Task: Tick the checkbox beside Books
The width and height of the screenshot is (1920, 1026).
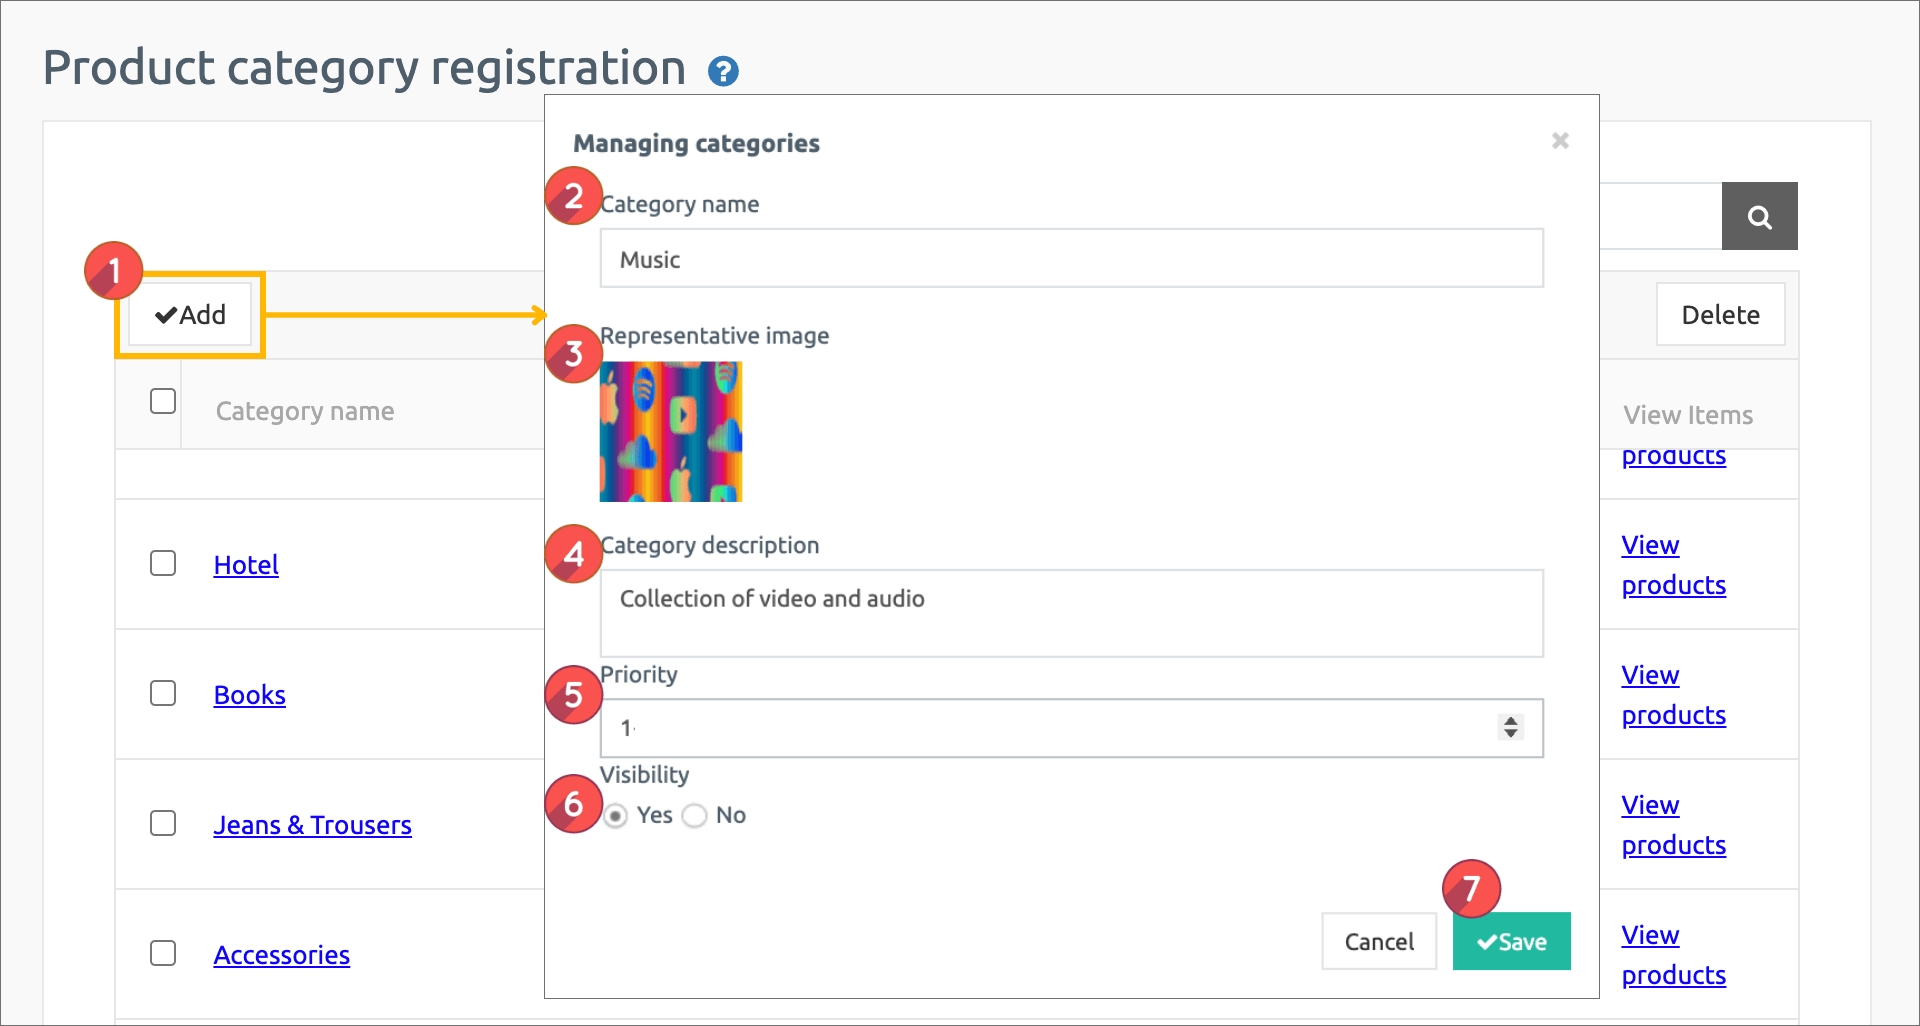Action: pos(163,693)
